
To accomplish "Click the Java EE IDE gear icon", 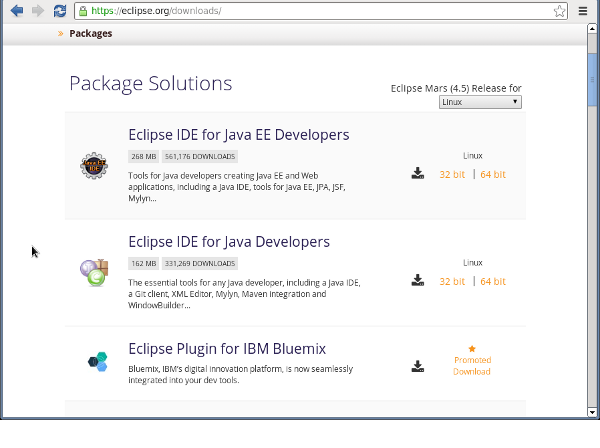I will [94, 166].
